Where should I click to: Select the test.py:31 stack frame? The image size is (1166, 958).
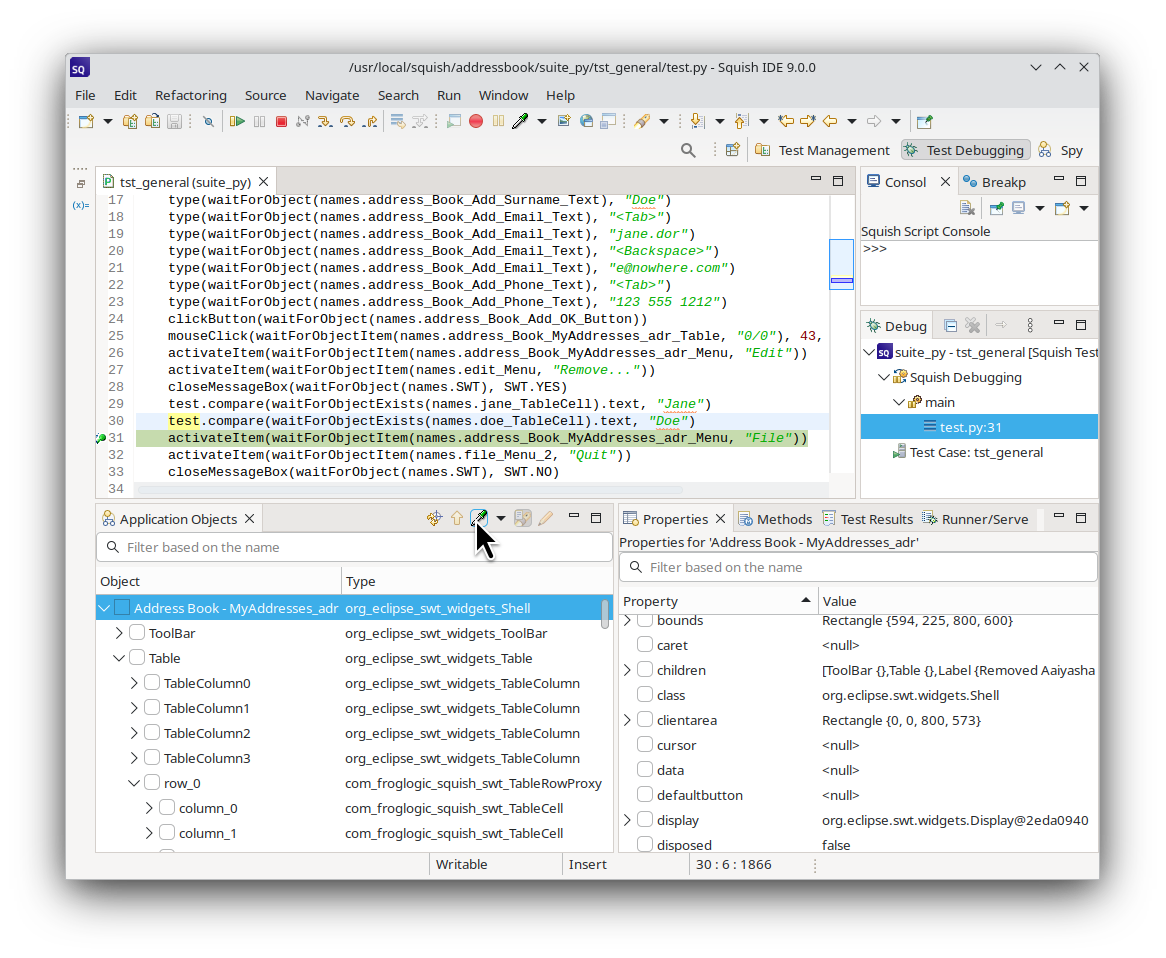pyautogui.click(x=970, y=427)
